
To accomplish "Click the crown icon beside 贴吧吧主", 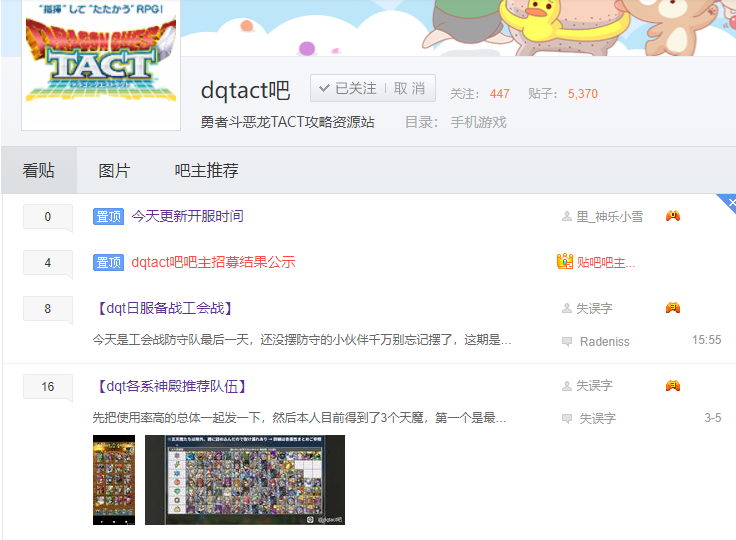I will pos(565,261).
